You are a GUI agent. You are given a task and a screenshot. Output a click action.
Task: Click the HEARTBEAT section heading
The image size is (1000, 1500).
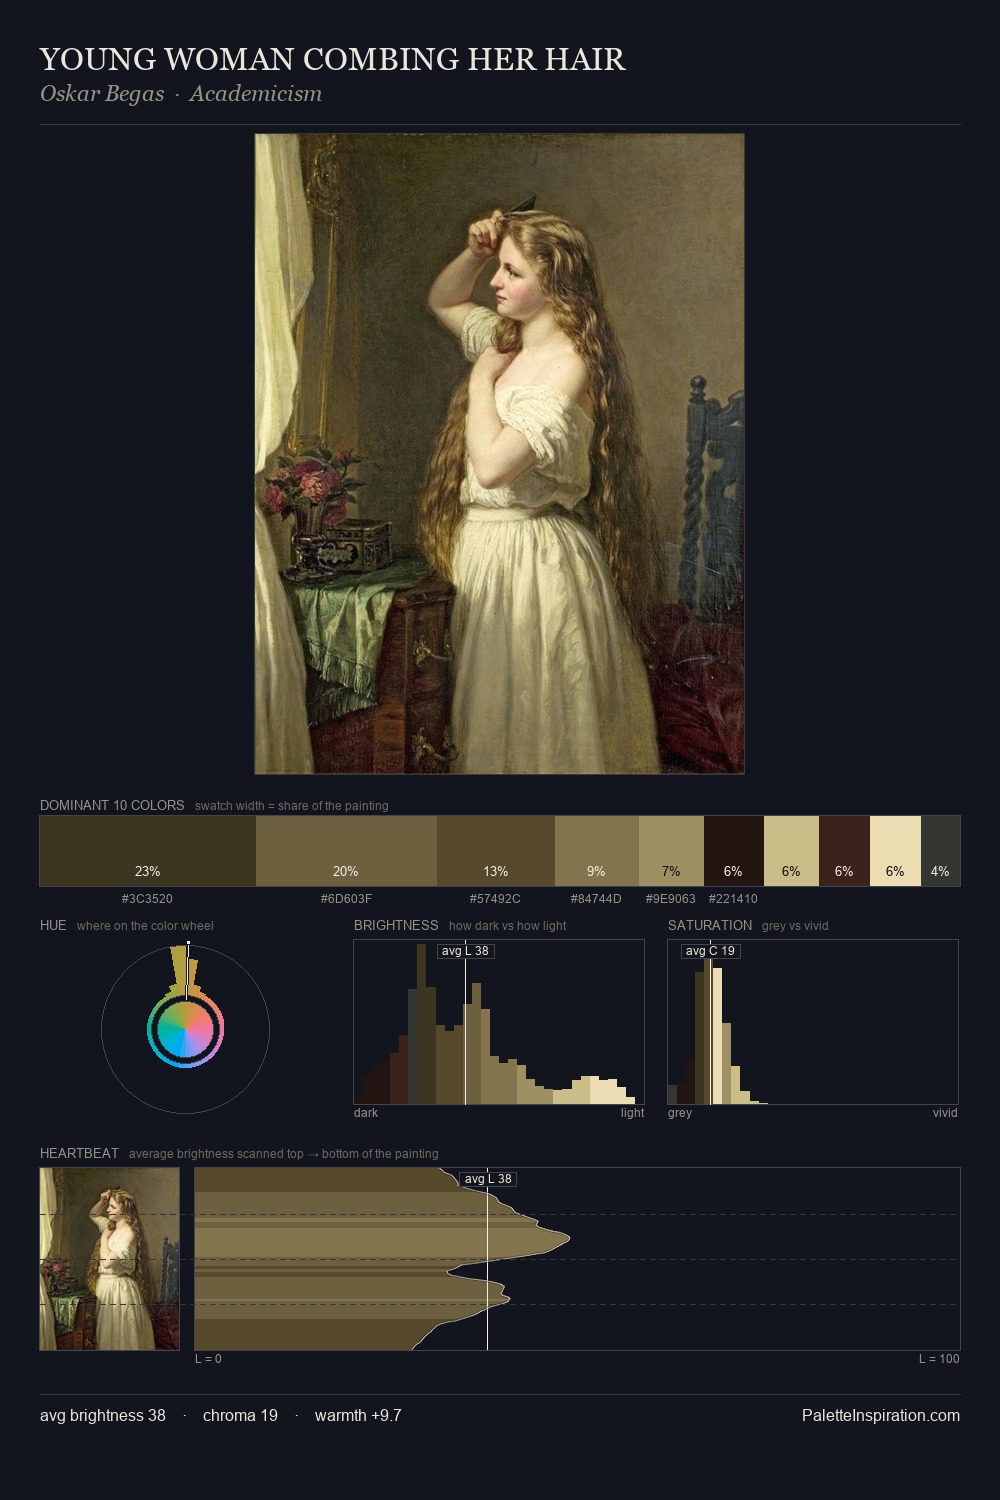79,1153
